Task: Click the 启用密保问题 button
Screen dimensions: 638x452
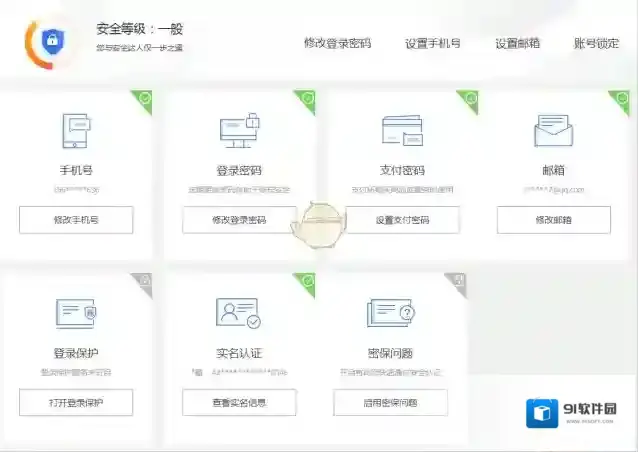Action: pos(390,403)
